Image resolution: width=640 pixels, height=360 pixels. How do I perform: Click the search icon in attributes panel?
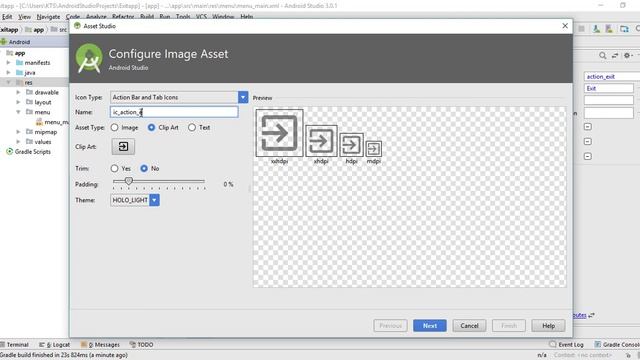pos(602,55)
